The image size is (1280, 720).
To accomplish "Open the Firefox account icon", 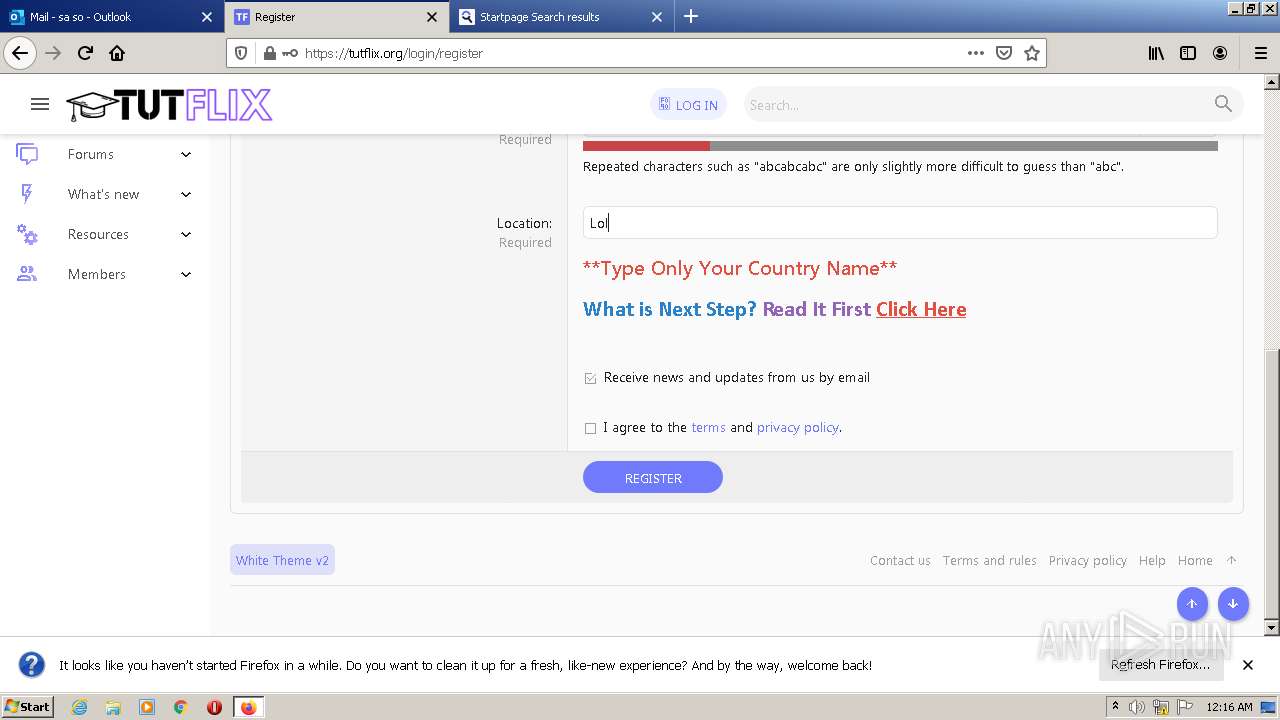I will click(1220, 53).
